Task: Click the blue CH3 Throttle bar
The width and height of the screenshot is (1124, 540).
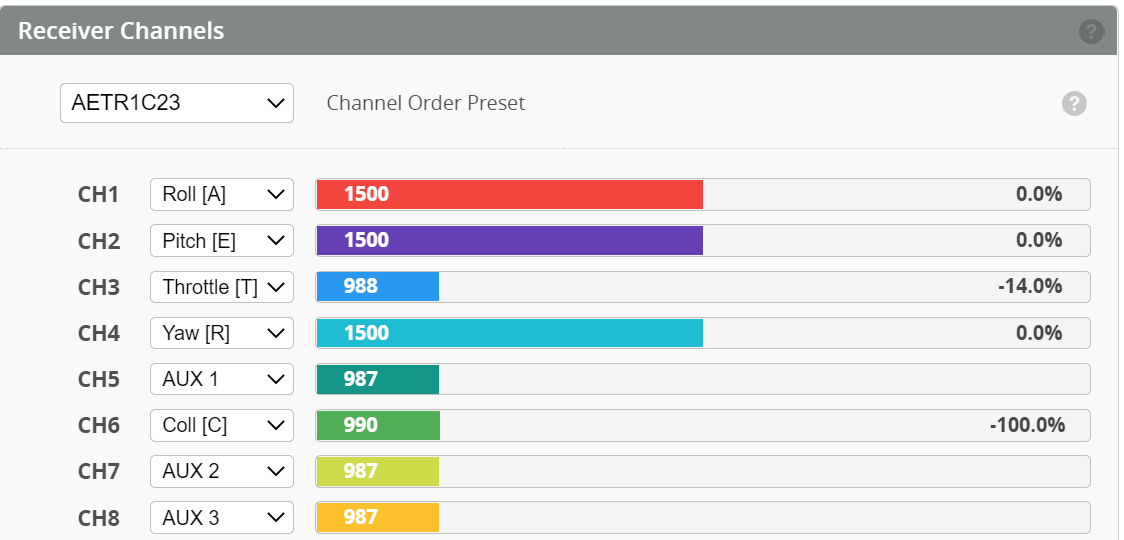Action: [x=378, y=287]
